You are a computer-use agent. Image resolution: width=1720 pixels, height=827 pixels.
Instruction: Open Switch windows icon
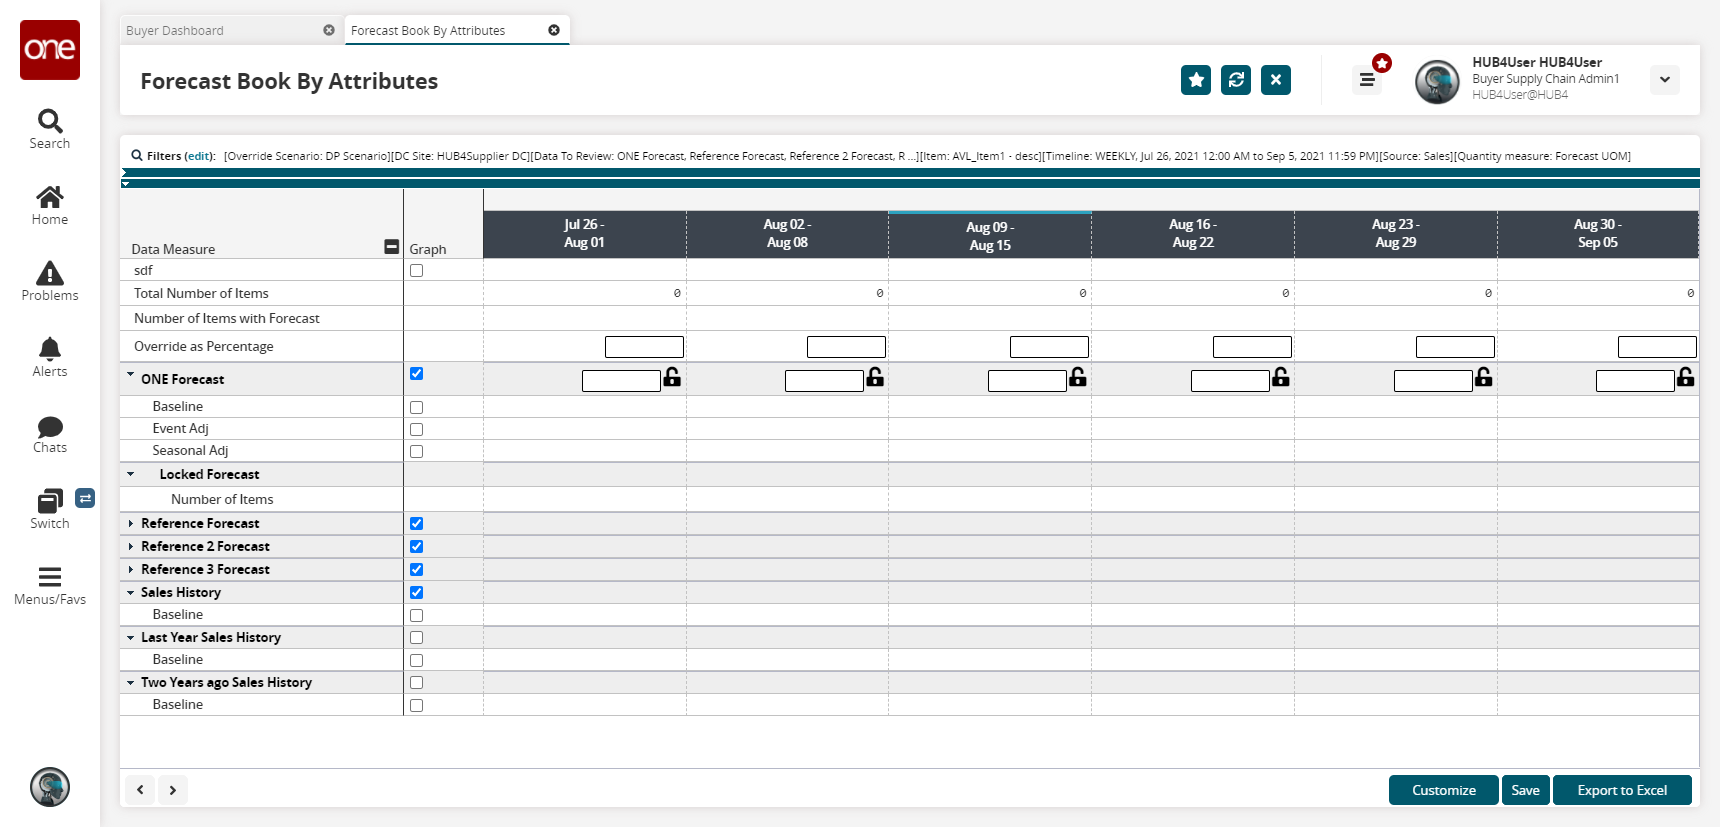pyautogui.click(x=50, y=501)
